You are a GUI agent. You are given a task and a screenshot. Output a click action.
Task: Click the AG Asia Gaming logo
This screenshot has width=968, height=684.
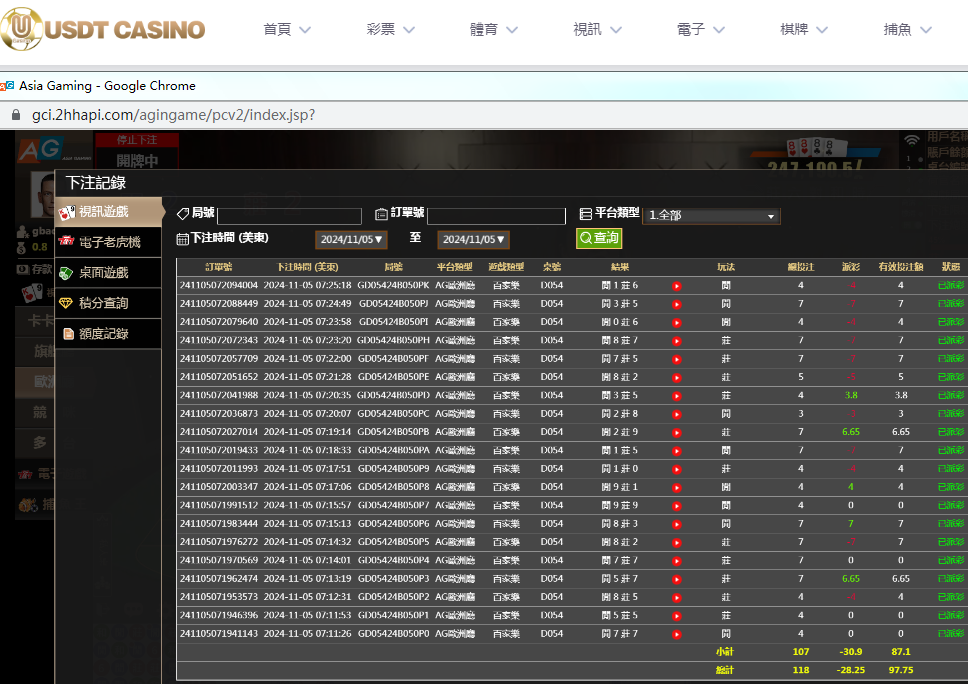[38, 149]
